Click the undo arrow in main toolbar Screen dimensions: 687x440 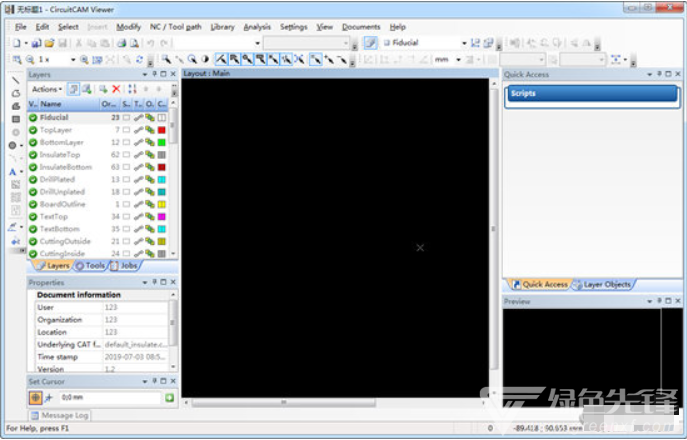[x=150, y=43]
